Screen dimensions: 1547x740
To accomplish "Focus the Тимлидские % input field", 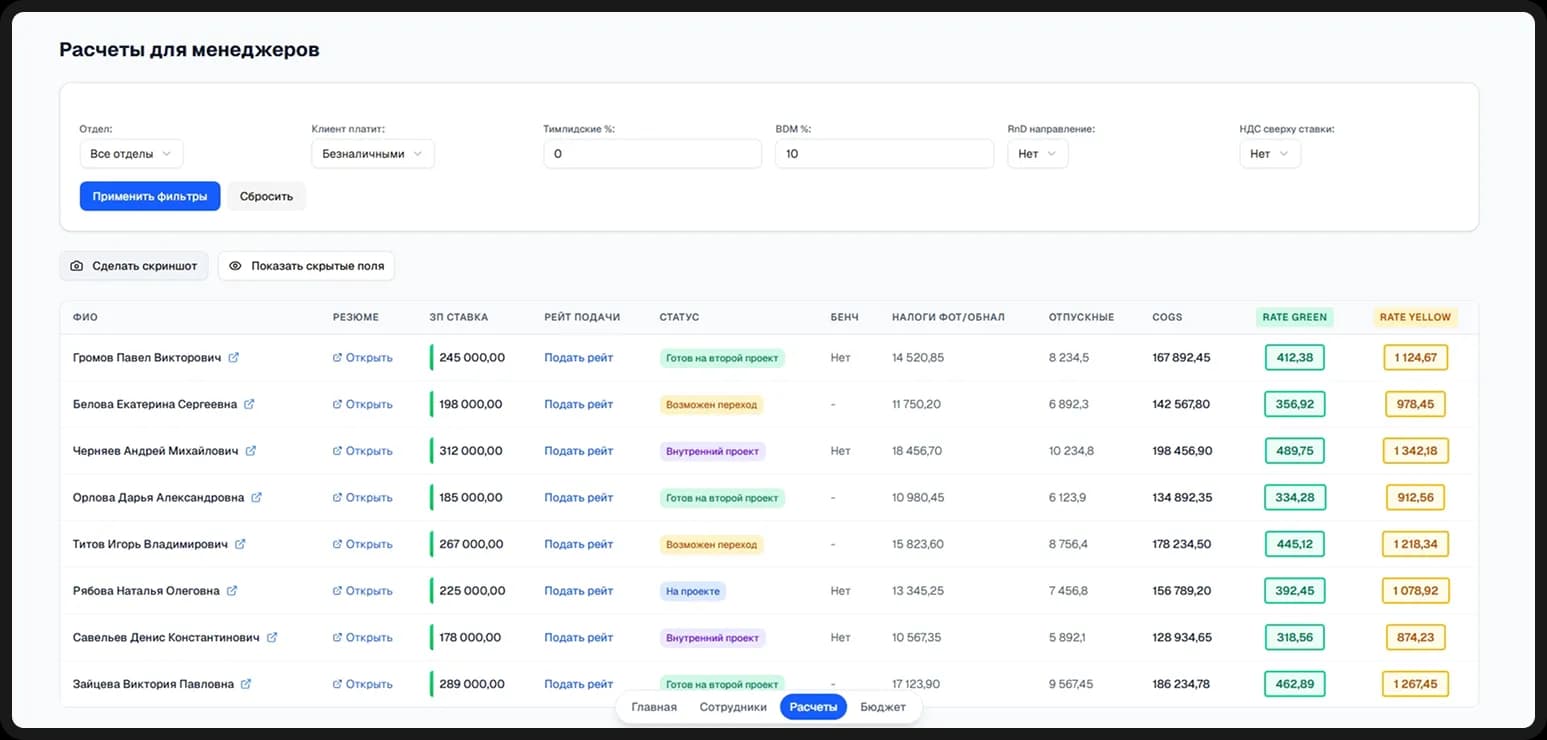I will 653,154.
